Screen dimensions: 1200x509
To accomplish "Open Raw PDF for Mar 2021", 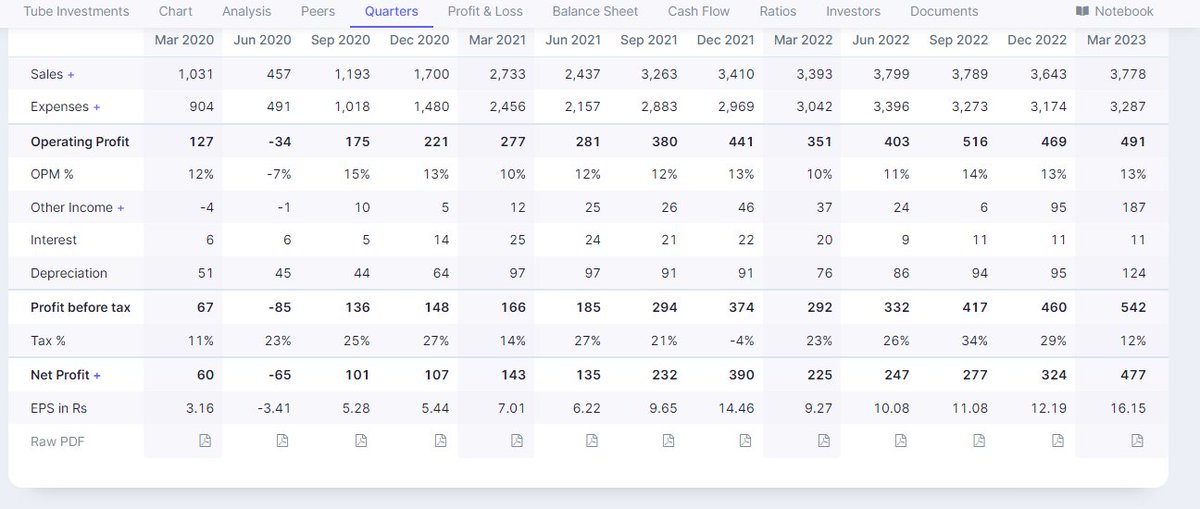I will click(516, 441).
